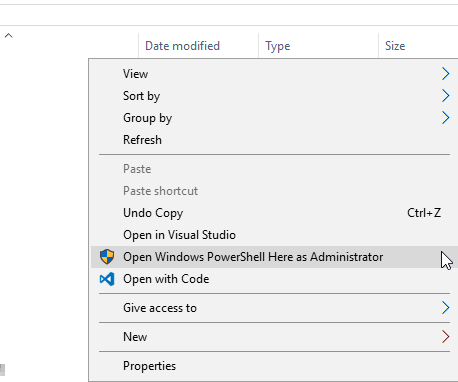Click the Ctrl+Z shortcut text
458x382 pixels.
[424, 213]
